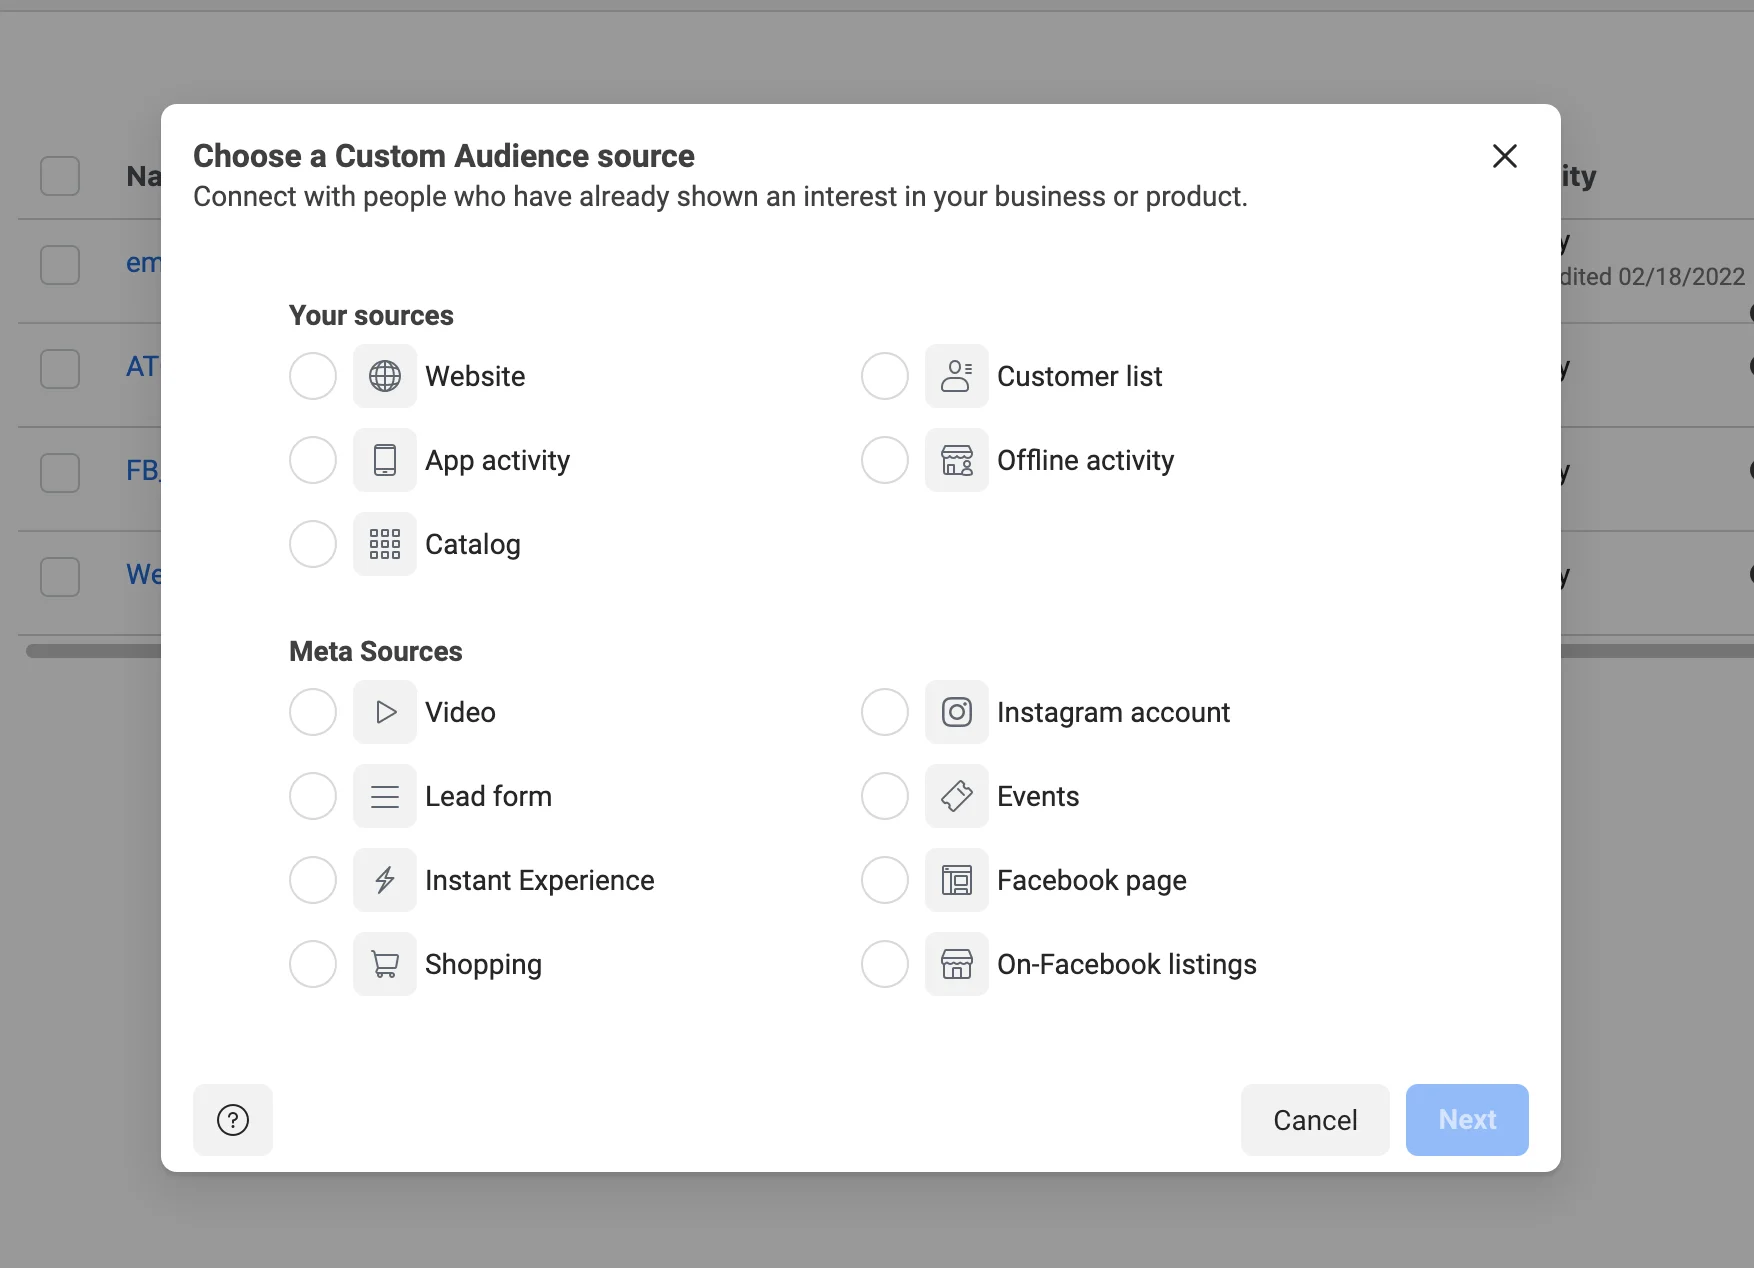
Task: Click the 'Instagram account' label text
Action: point(1113,712)
